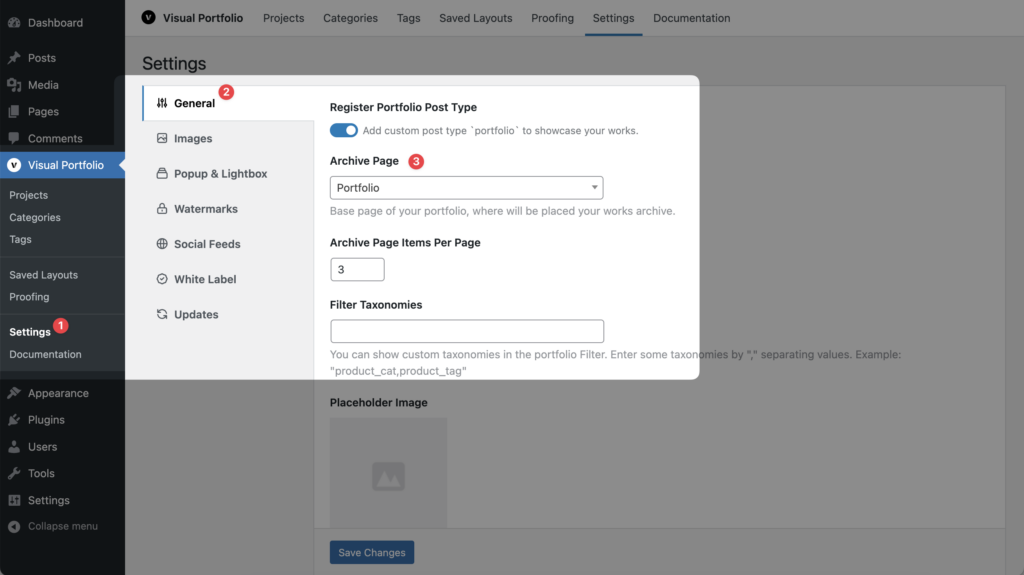This screenshot has height=575, width=1024.
Task: Click the General sliders icon
Action: pos(162,103)
